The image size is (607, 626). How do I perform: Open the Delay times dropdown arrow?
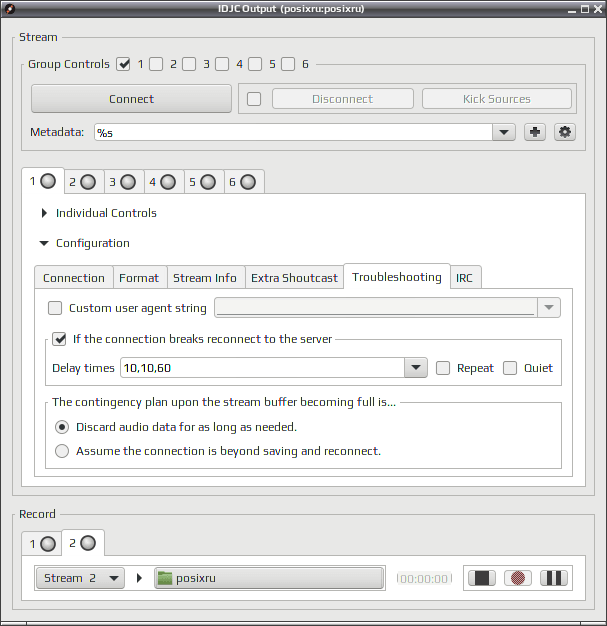(x=416, y=368)
